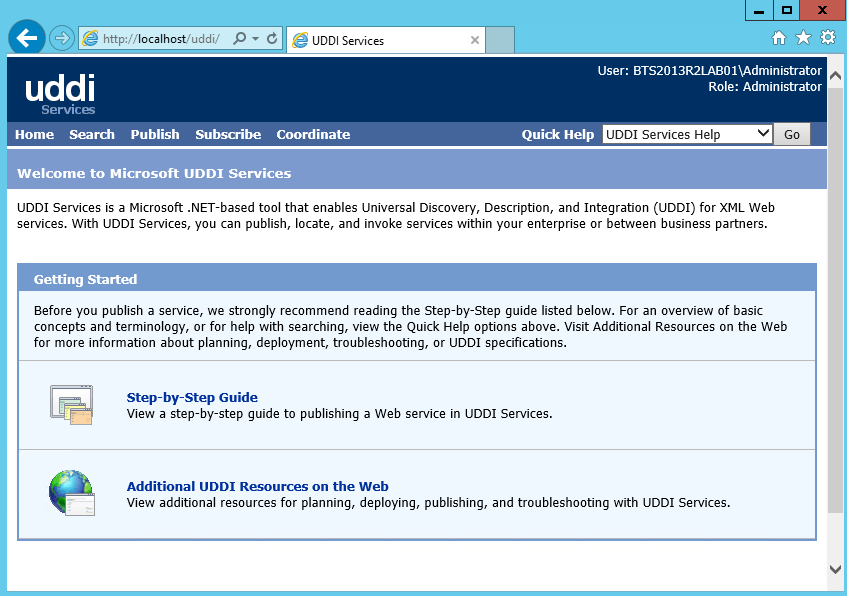
Task: Click the Refresh icon in address bar
Action: pos(272,39)
